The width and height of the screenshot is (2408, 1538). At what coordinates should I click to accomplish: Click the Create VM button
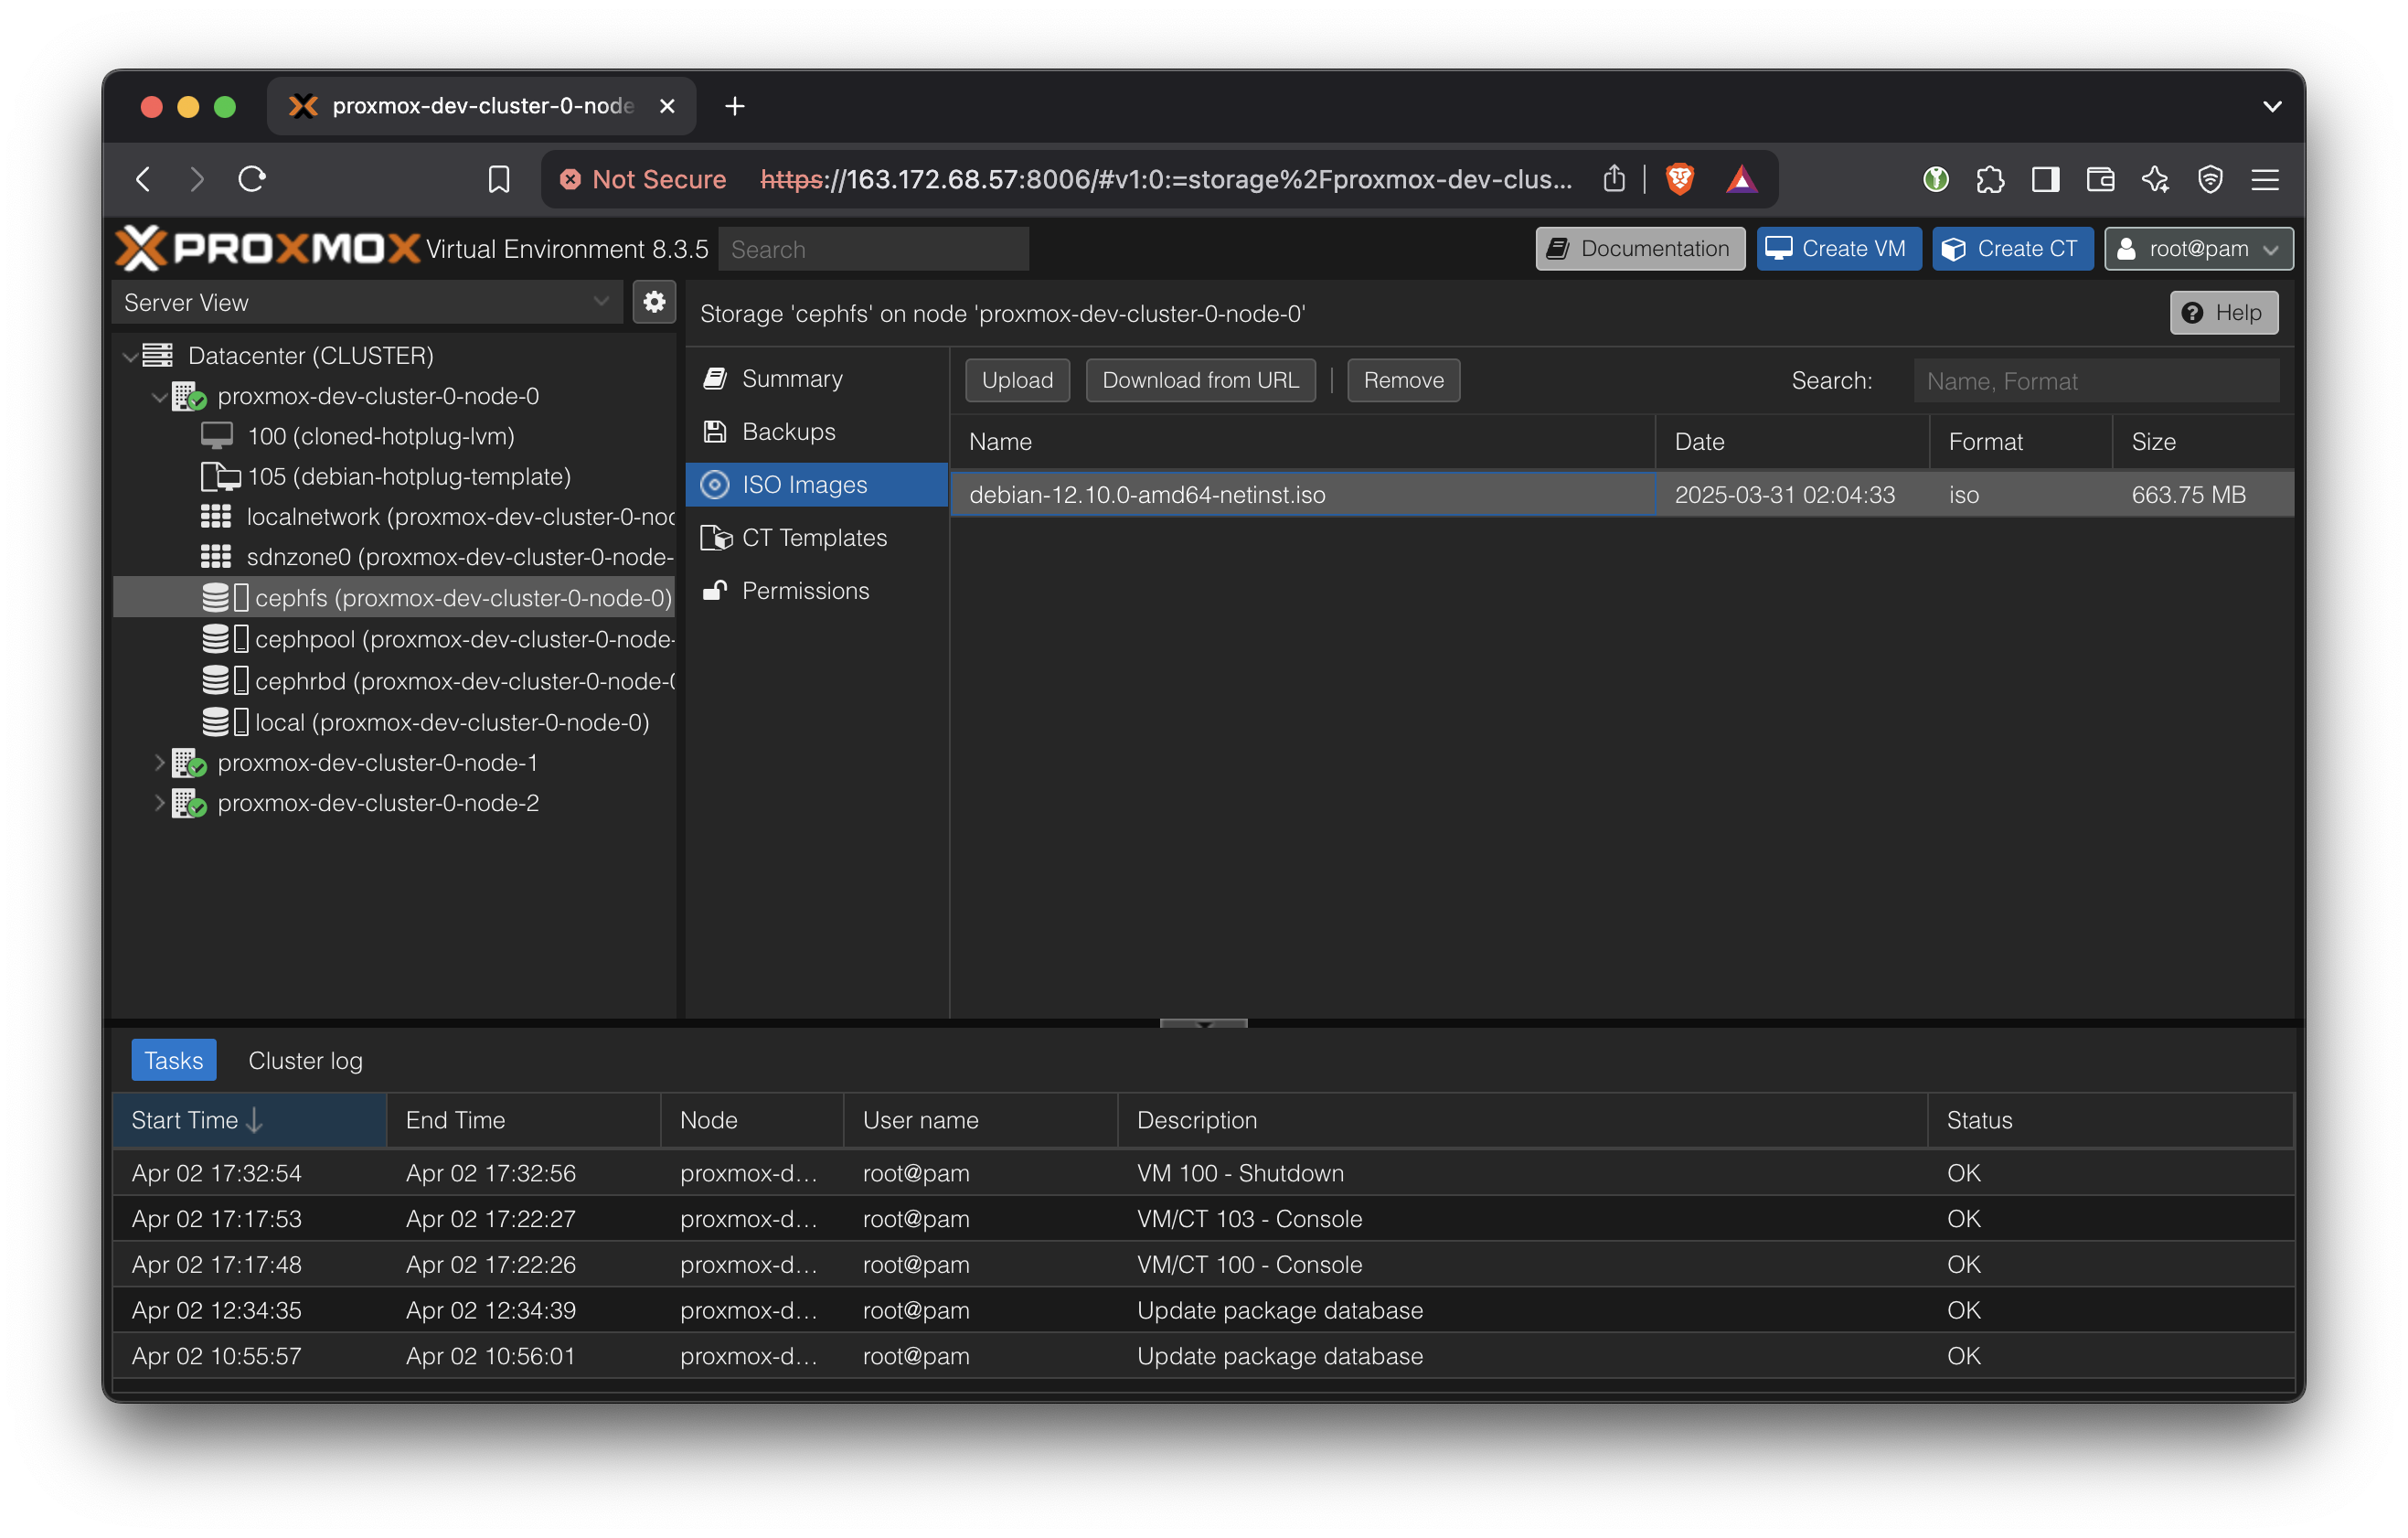1838,249
